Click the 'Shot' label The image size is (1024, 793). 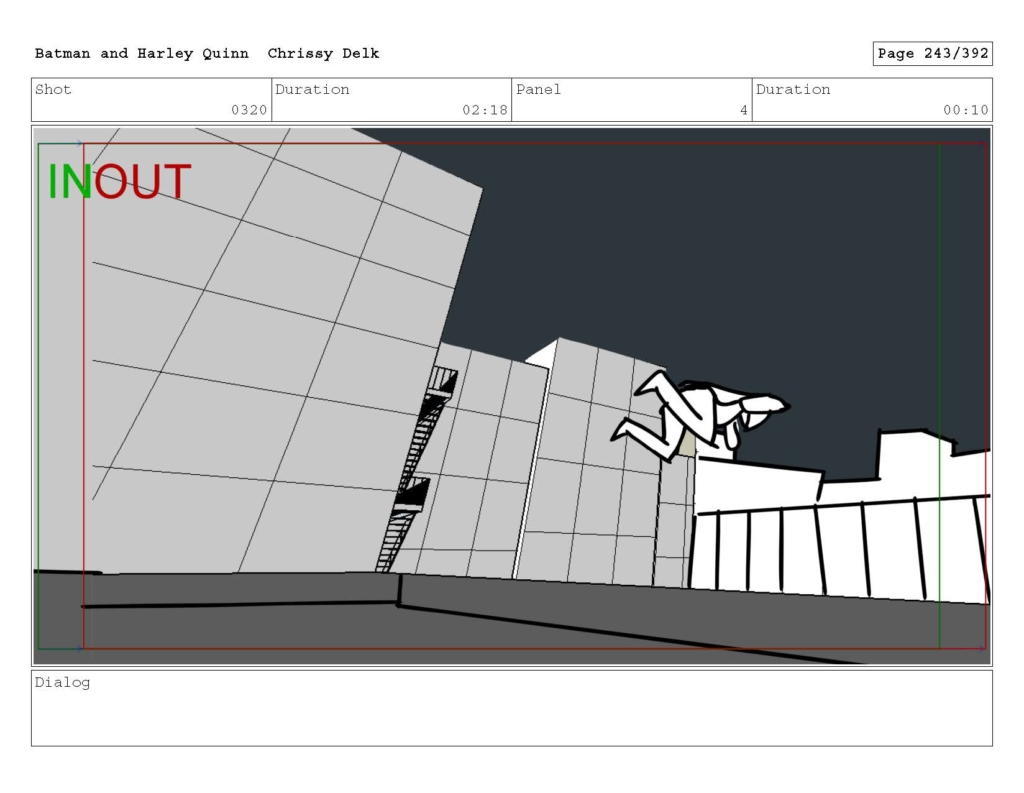coord(53,89)
